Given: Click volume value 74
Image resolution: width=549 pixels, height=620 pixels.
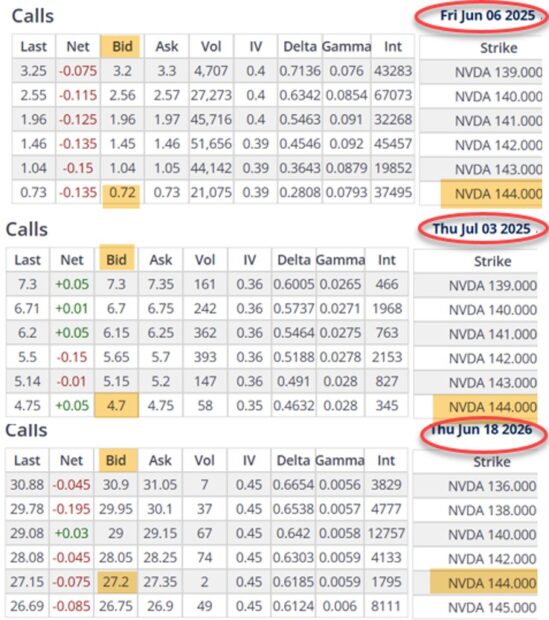Looking at the screenshot, I should pos(204,558).
